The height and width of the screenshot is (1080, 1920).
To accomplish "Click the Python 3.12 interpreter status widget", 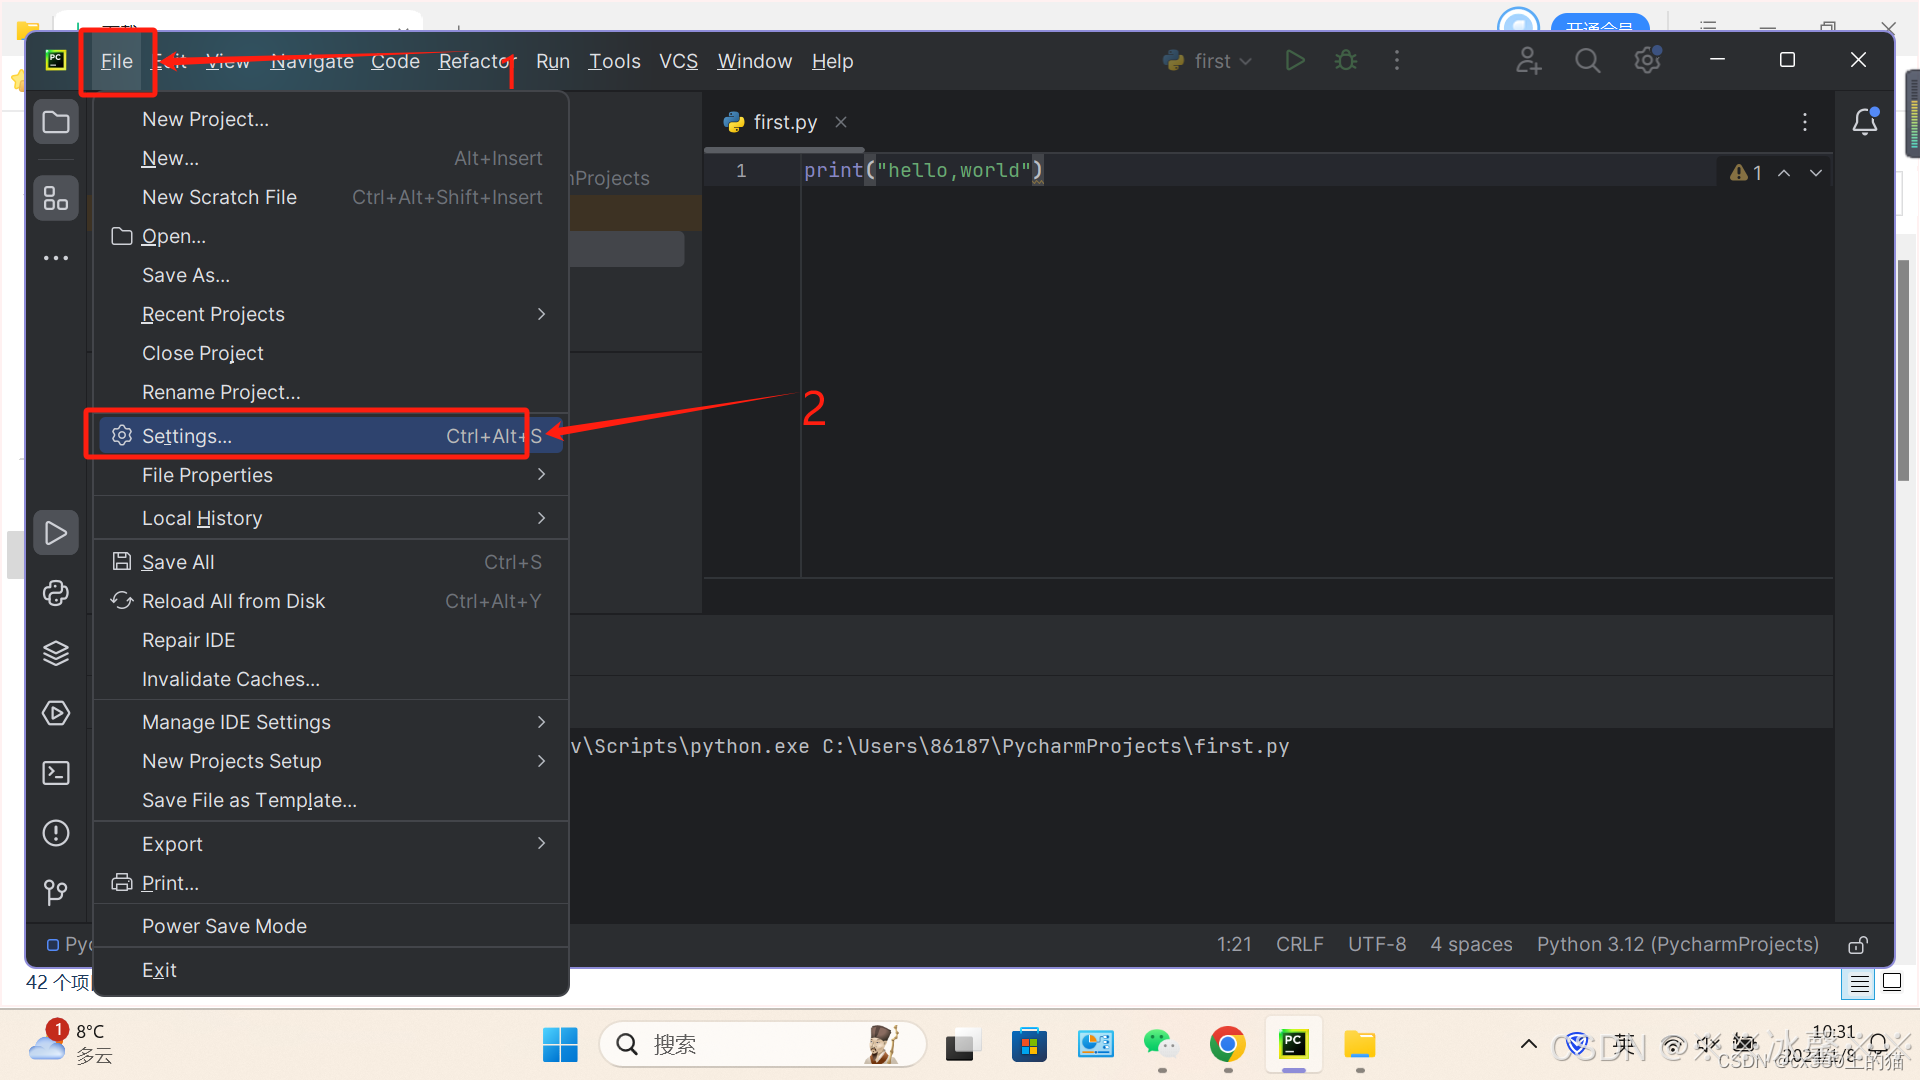I will click(x=1677, y=945).
